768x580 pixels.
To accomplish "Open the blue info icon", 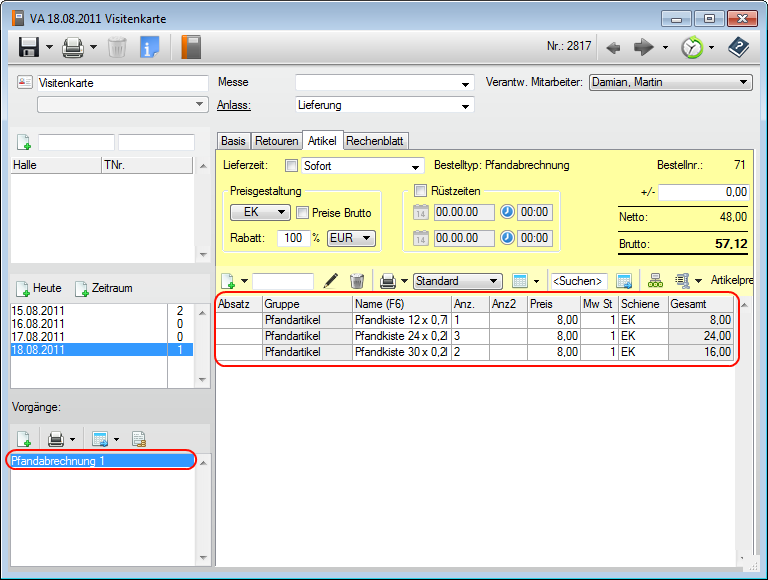I will pyautogui.click(x=150, y=46).
